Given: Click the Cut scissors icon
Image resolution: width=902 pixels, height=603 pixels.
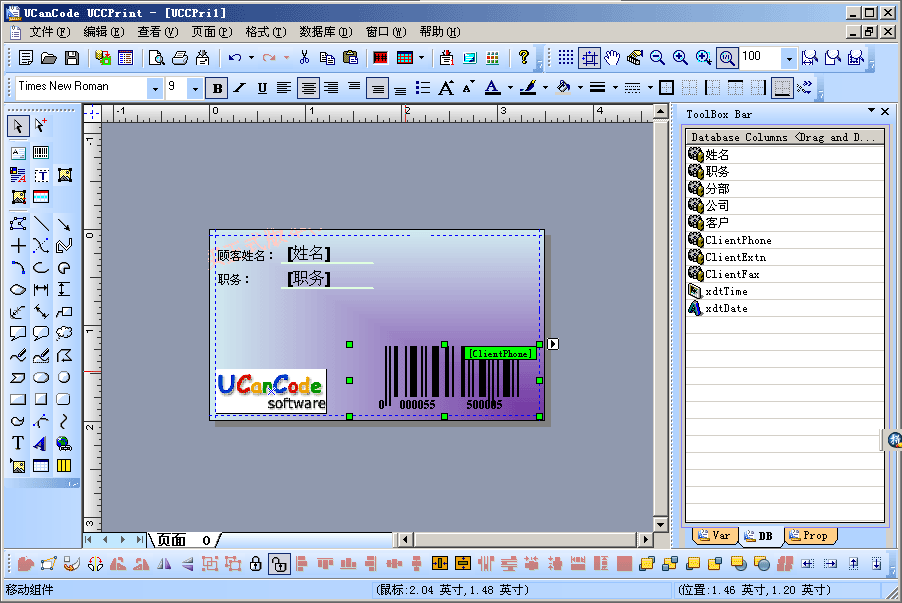Looking at the screenshot, I should click(x=305, y=58).
